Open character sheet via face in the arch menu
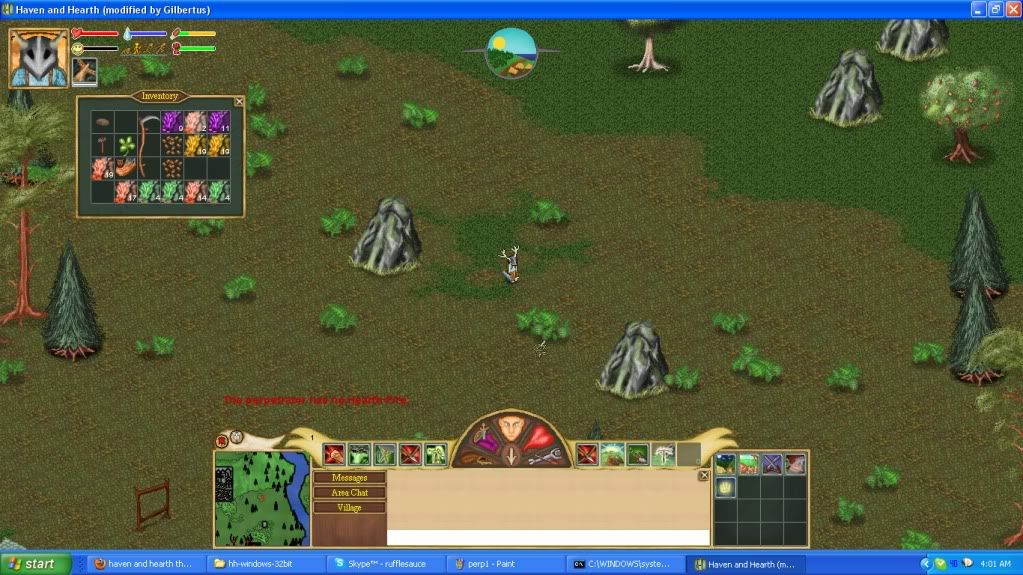Screen dimensions: 1023x575 [x=512, y=429]
